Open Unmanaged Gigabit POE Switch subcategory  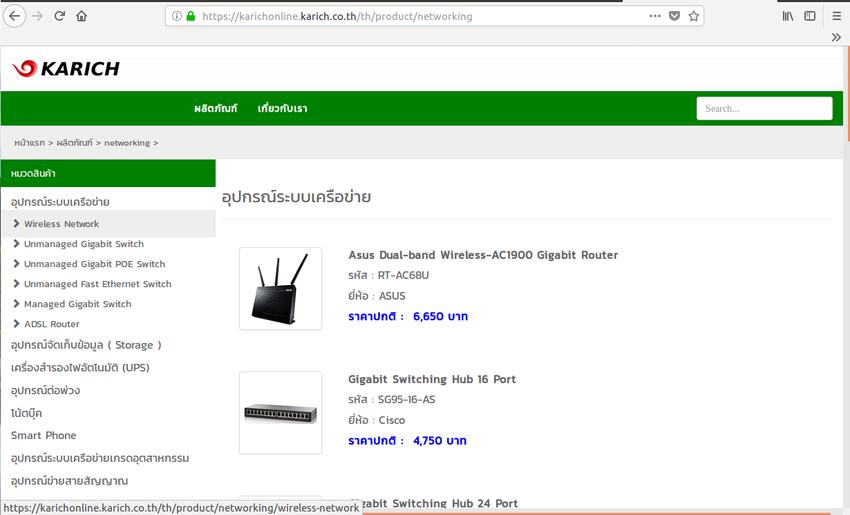(x=95, y=264)
